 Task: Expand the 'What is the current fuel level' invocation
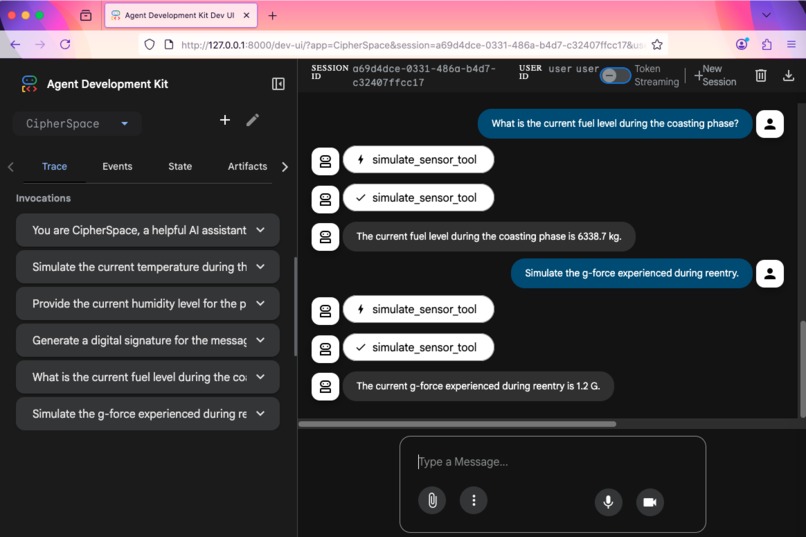[148, 377]
